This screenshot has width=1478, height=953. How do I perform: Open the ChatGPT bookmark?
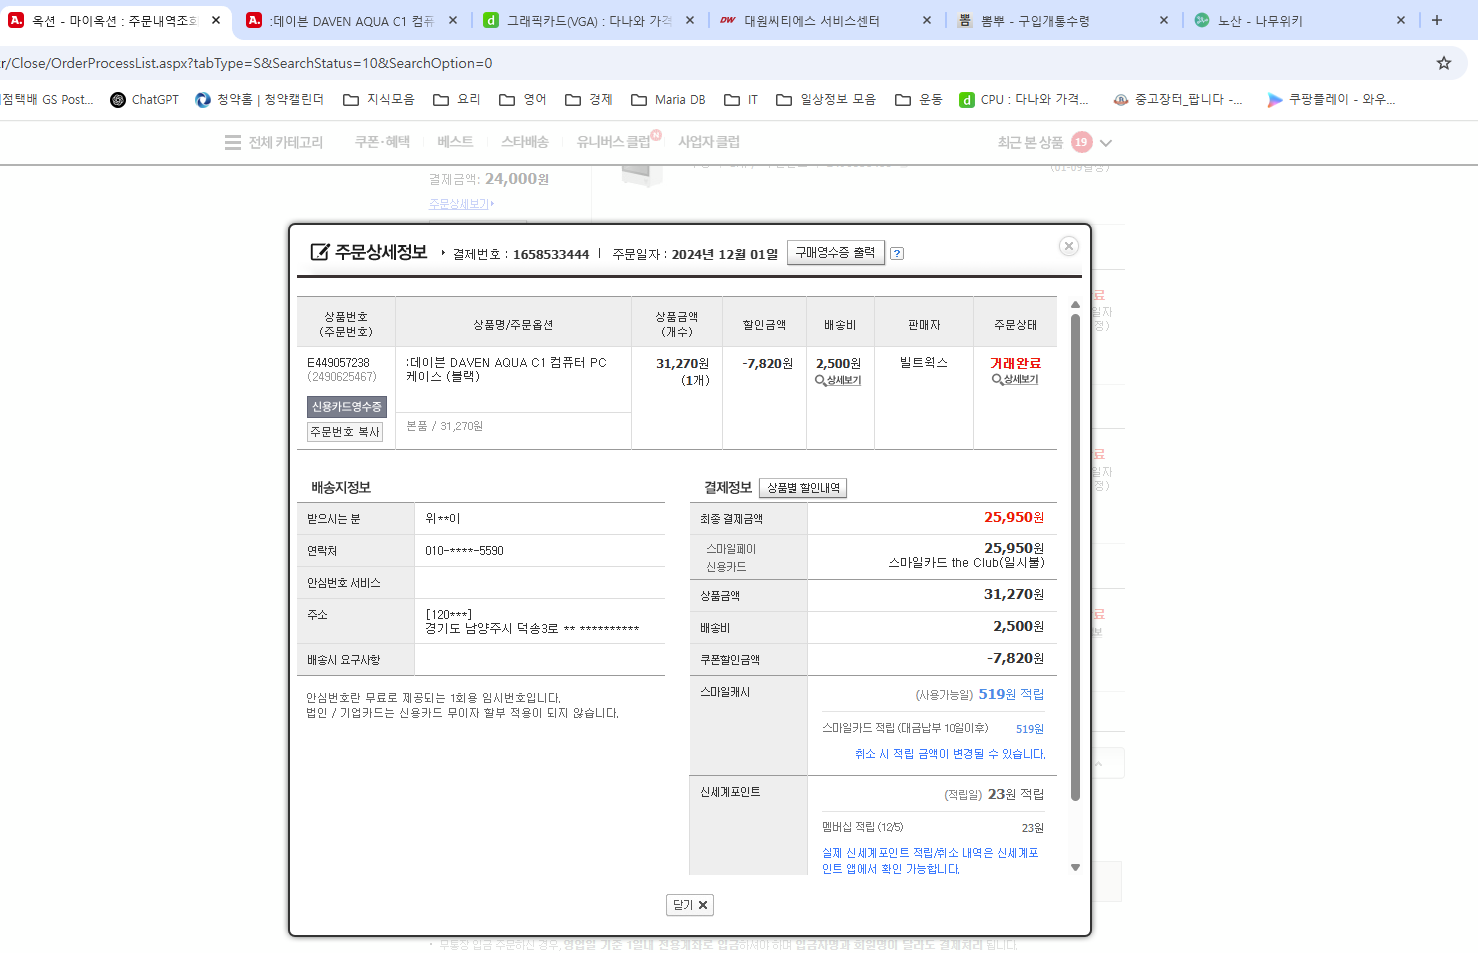click(144, 100)
